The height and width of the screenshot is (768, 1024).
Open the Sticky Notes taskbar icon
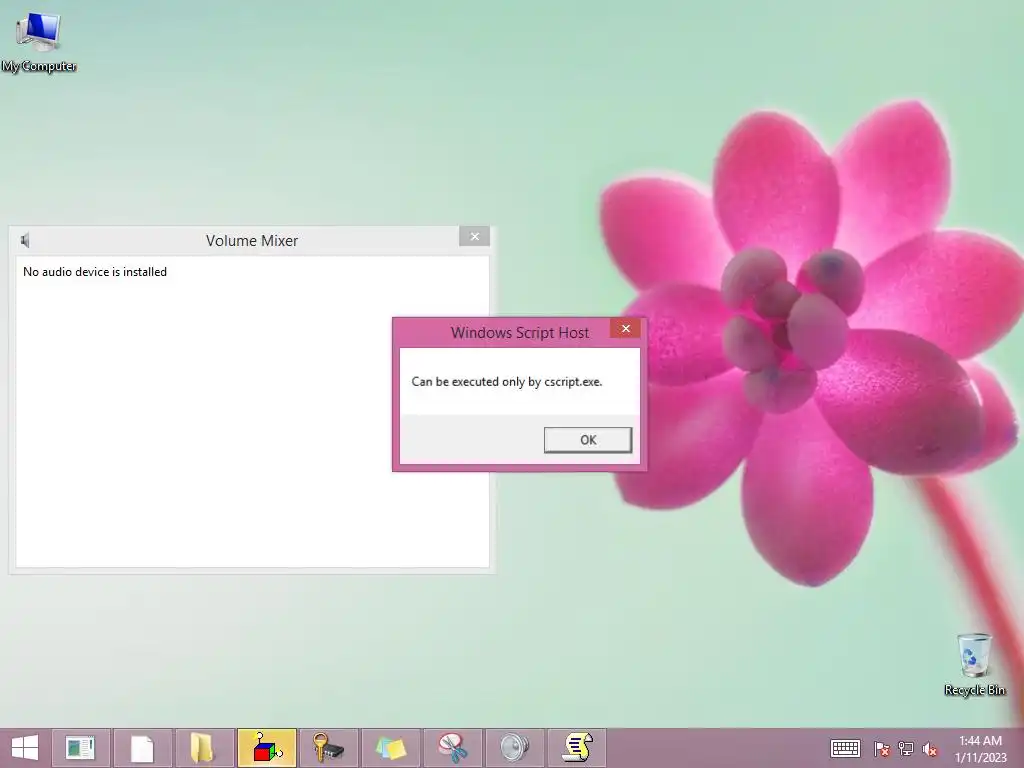391,748
